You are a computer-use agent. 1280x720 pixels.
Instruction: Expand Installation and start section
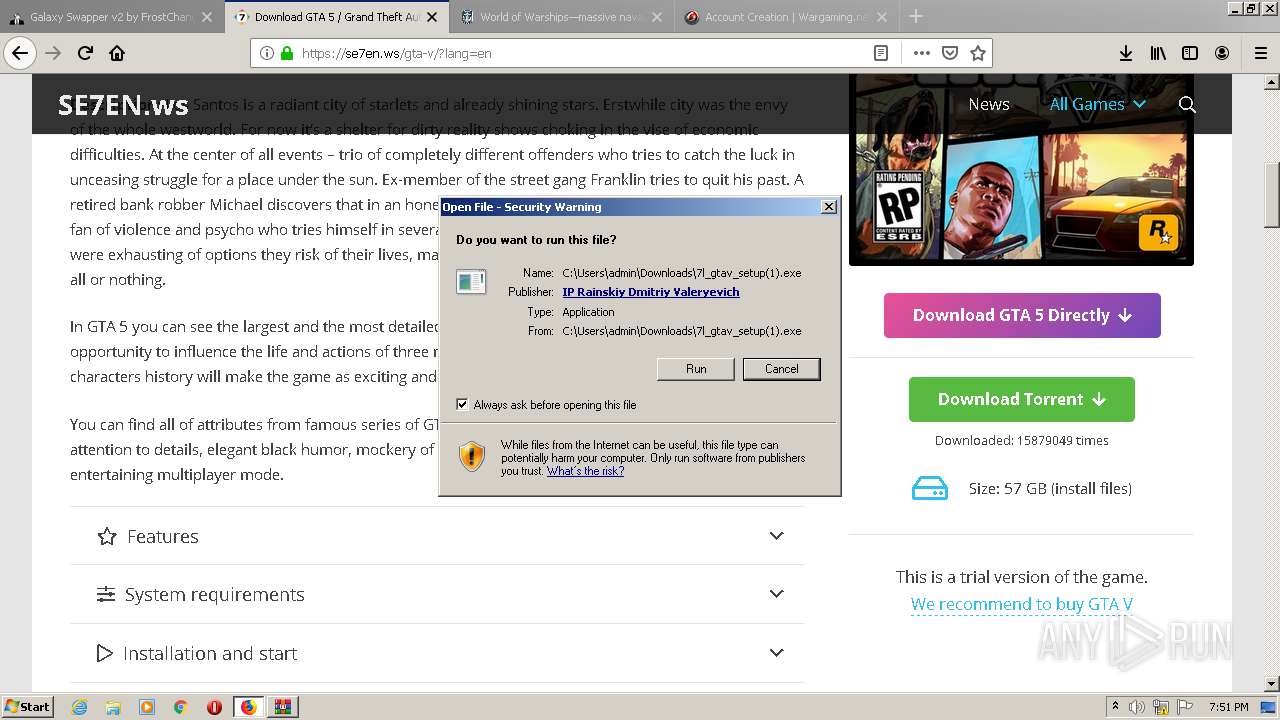(437, 653)
